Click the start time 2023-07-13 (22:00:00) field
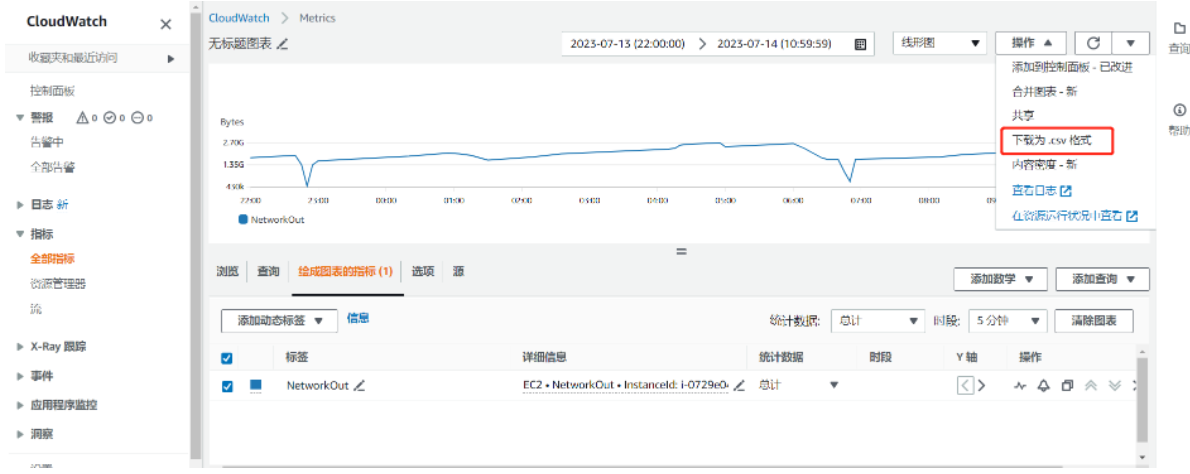This screenshot has width=1190, height=474. click(x=628, y=44)
